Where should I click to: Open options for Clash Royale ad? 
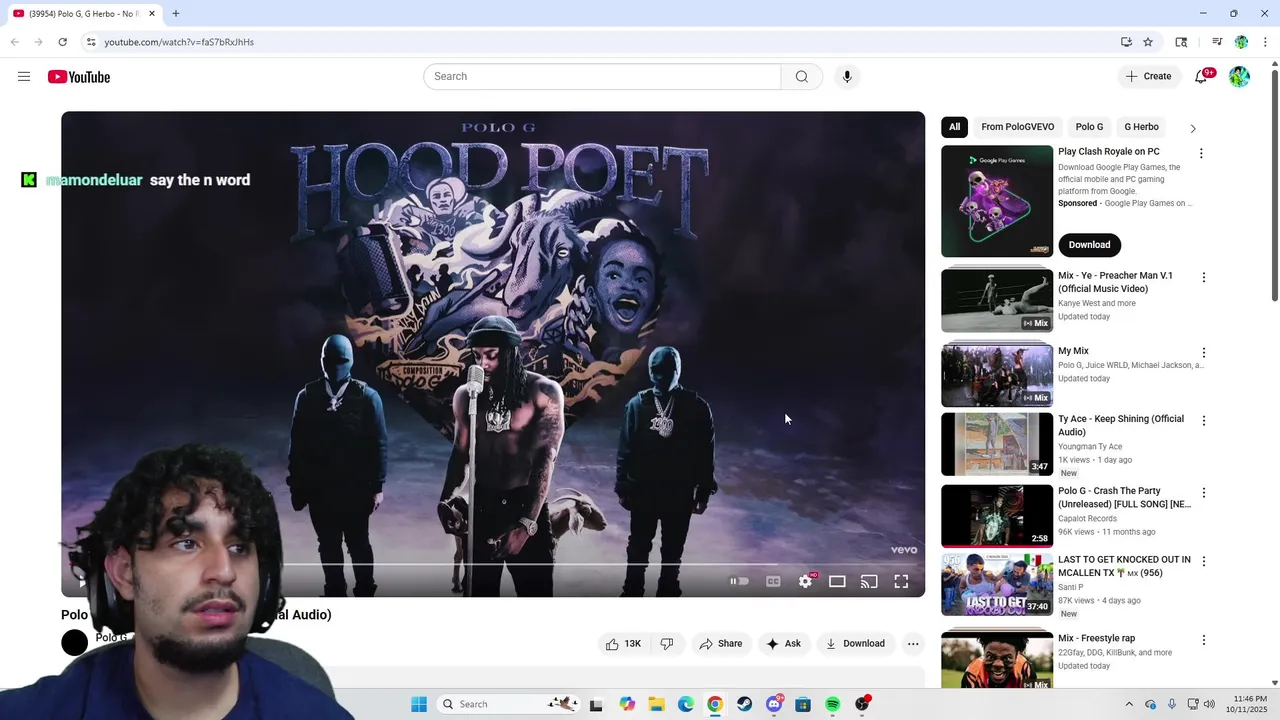coord(1201,153)
